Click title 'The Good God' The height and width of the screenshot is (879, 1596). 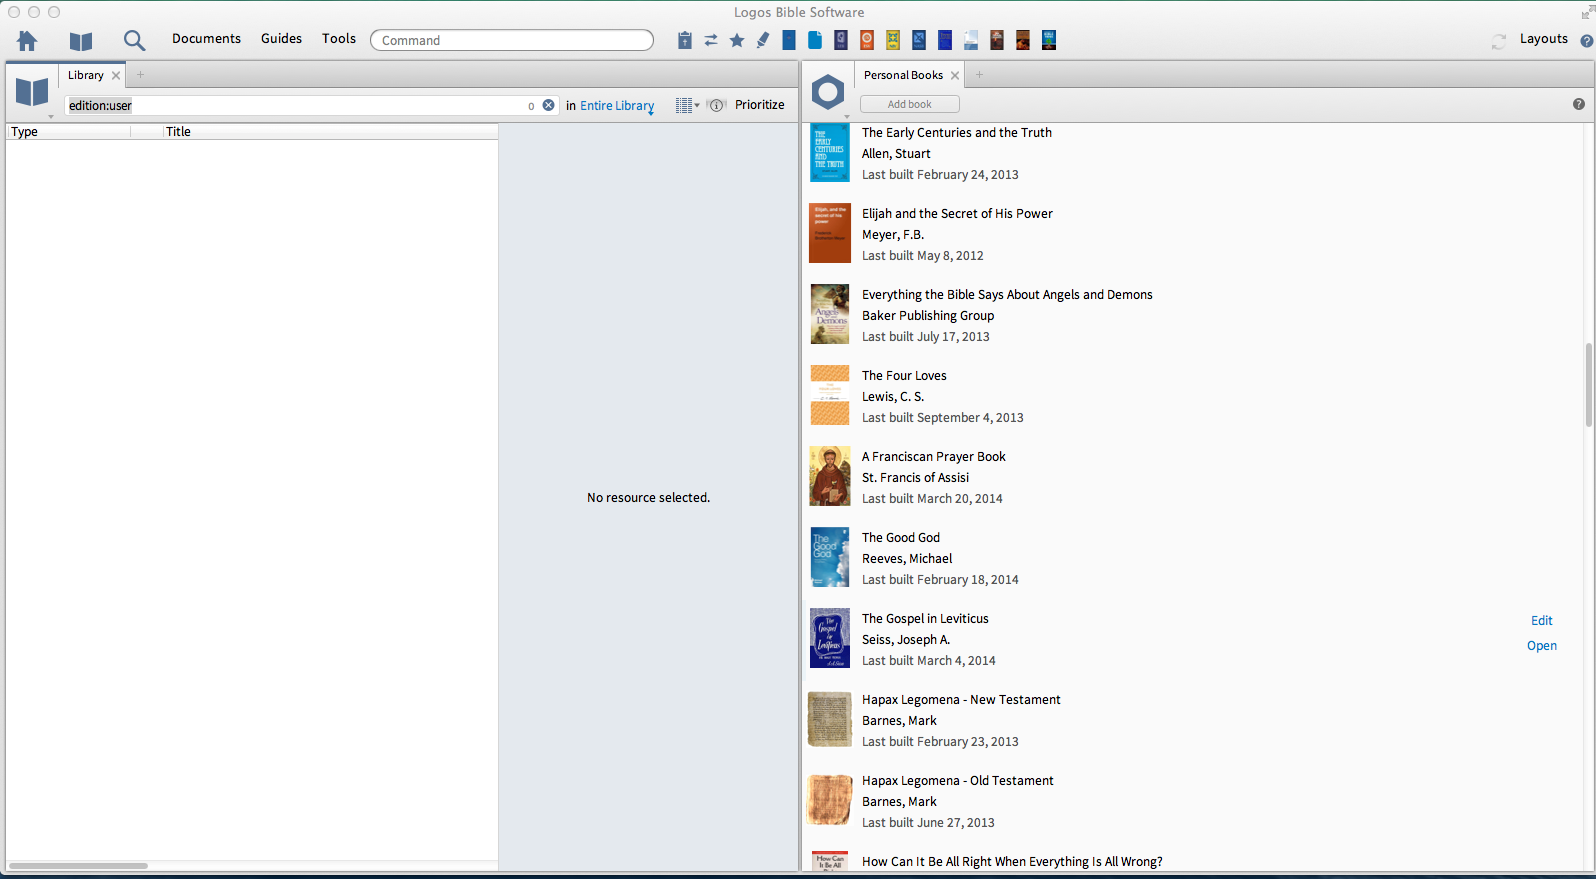900,538
